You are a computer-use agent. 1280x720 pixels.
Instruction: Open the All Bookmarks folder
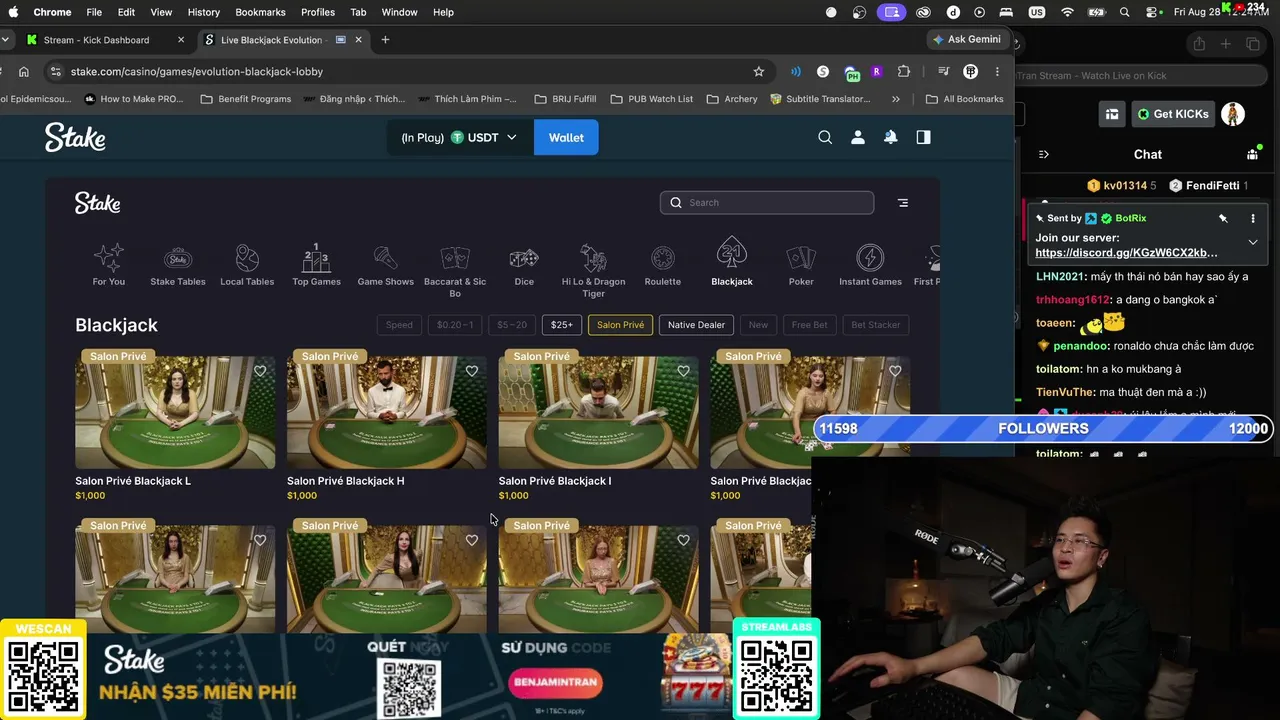coord(965,99)
